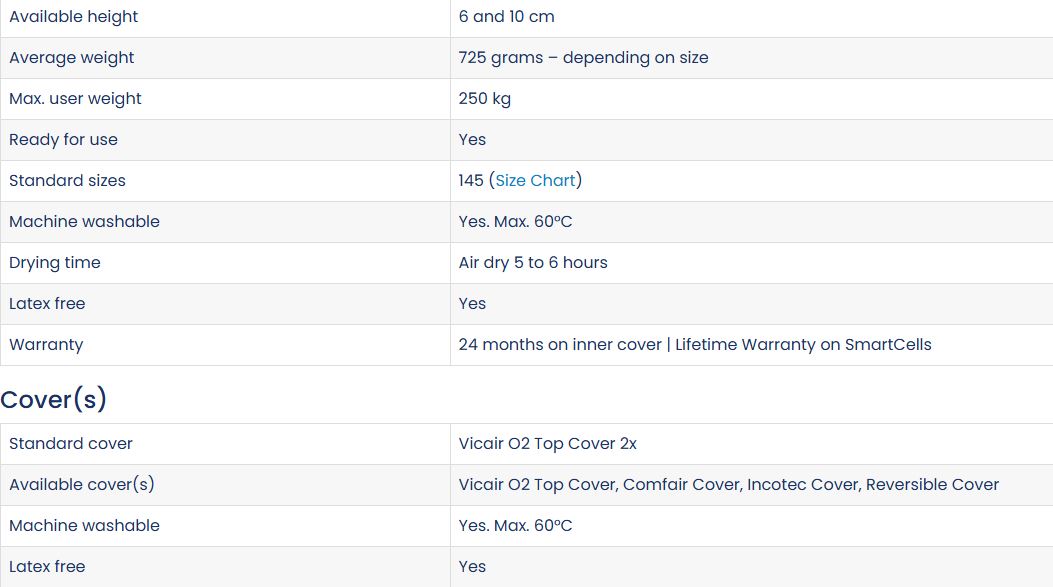Screen dimensions: 1053x587
Task: Click the Standard cover row label
Action: pos(71,444)
